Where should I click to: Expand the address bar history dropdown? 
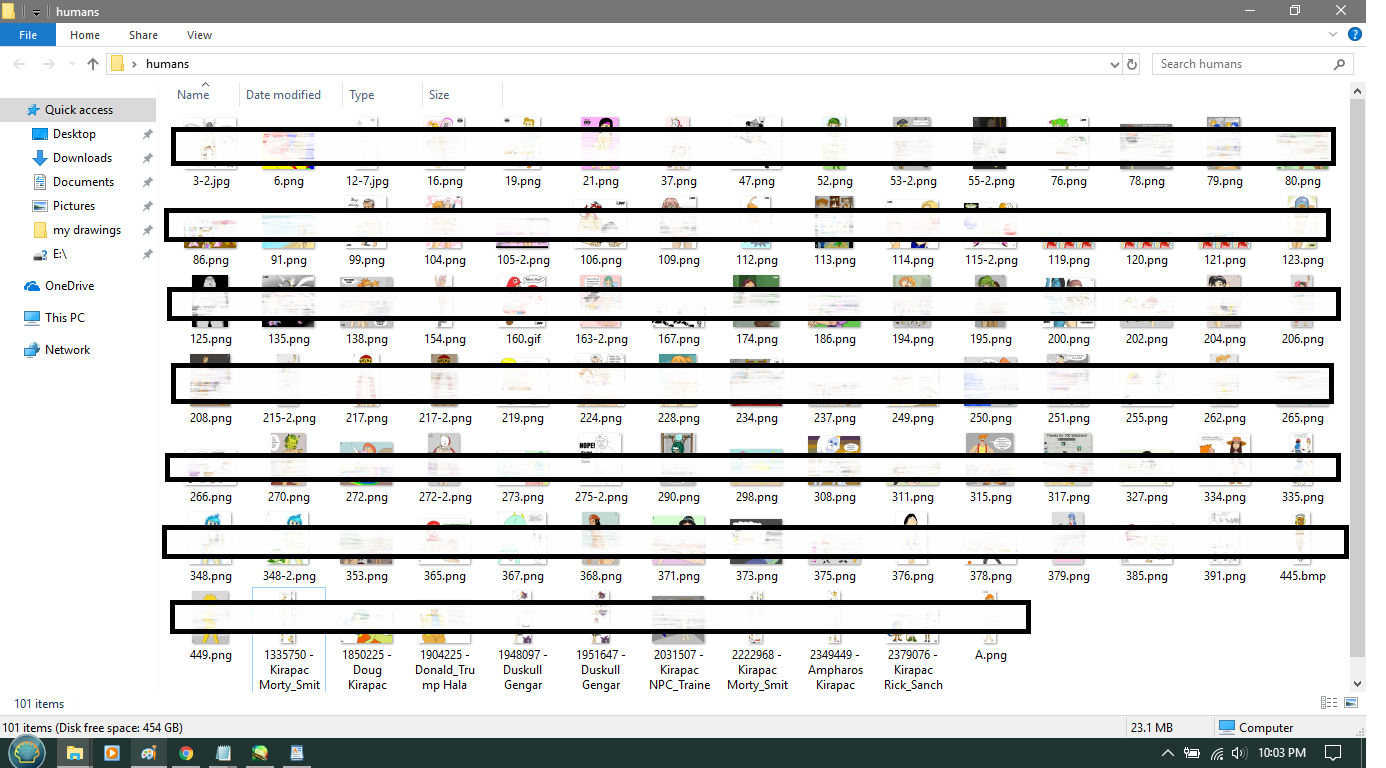(x=1115, y=64)
